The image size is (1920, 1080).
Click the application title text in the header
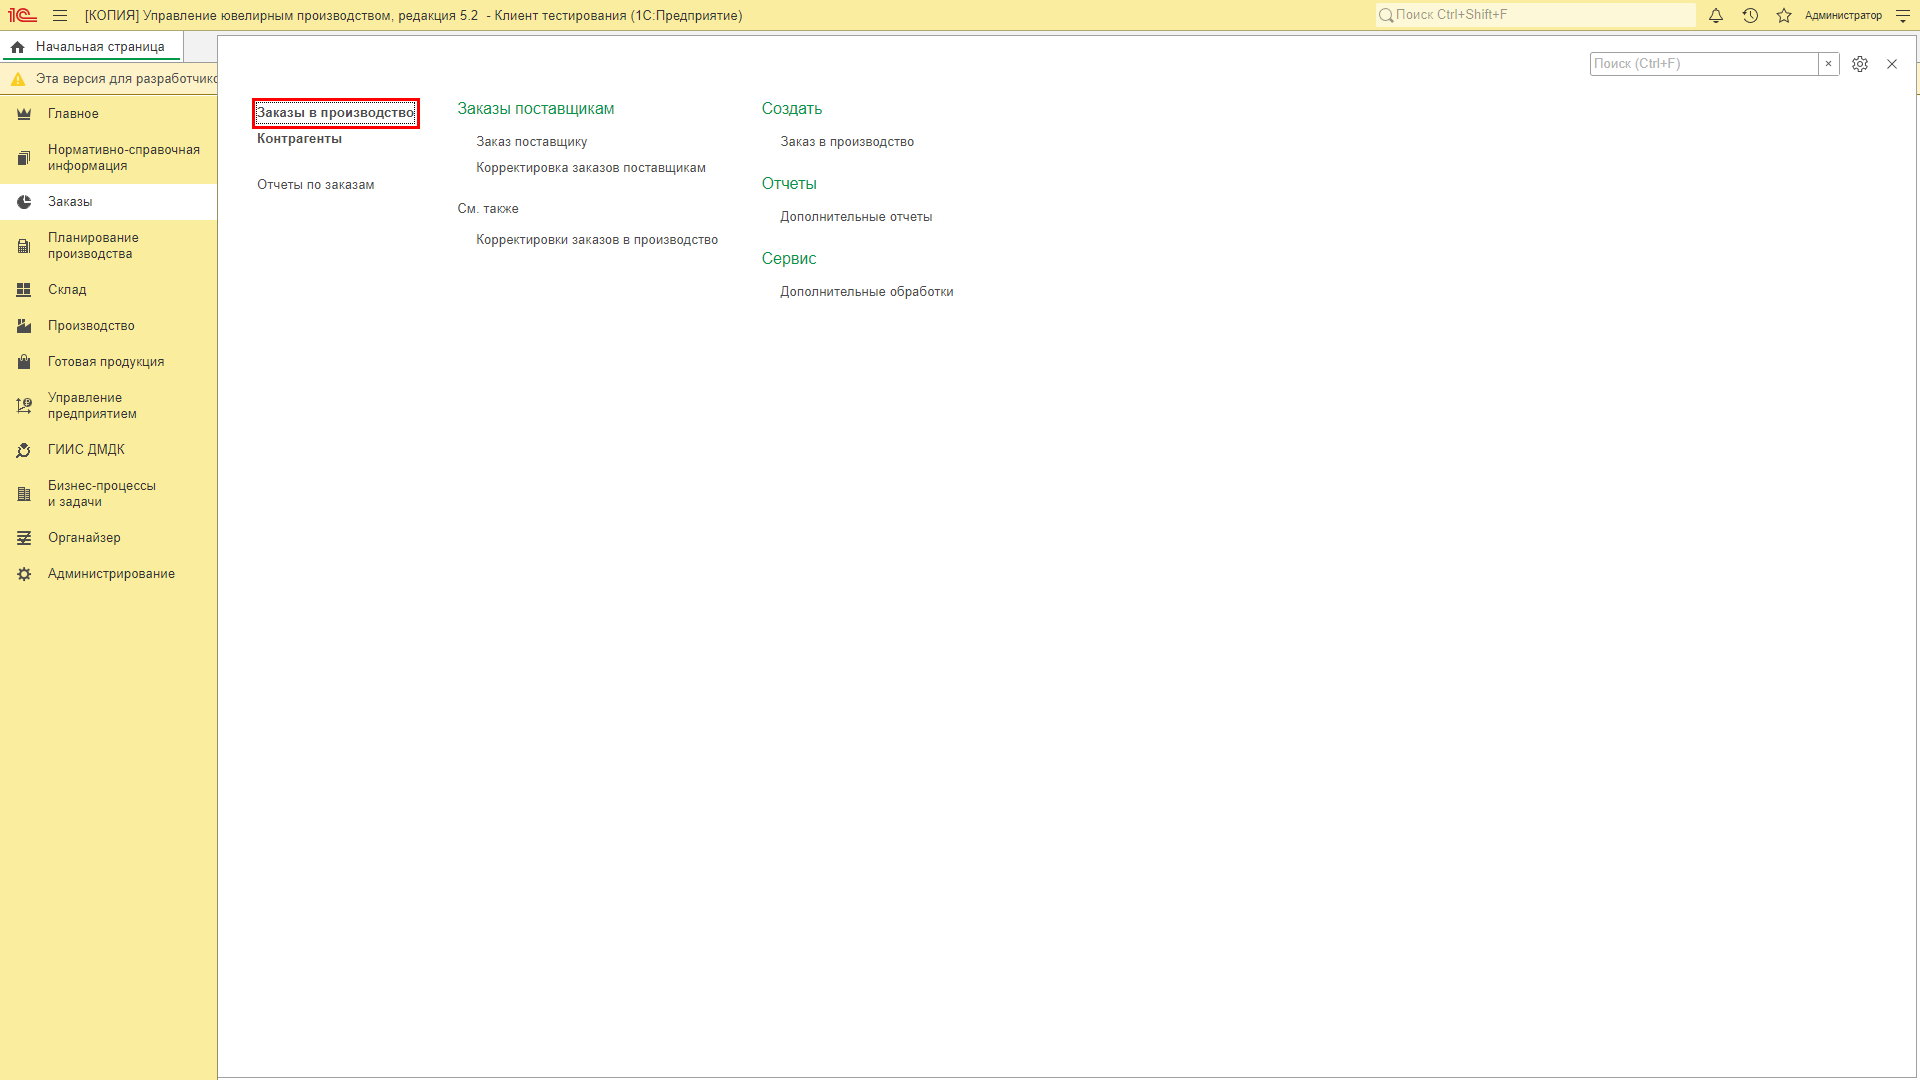(413, 16)
